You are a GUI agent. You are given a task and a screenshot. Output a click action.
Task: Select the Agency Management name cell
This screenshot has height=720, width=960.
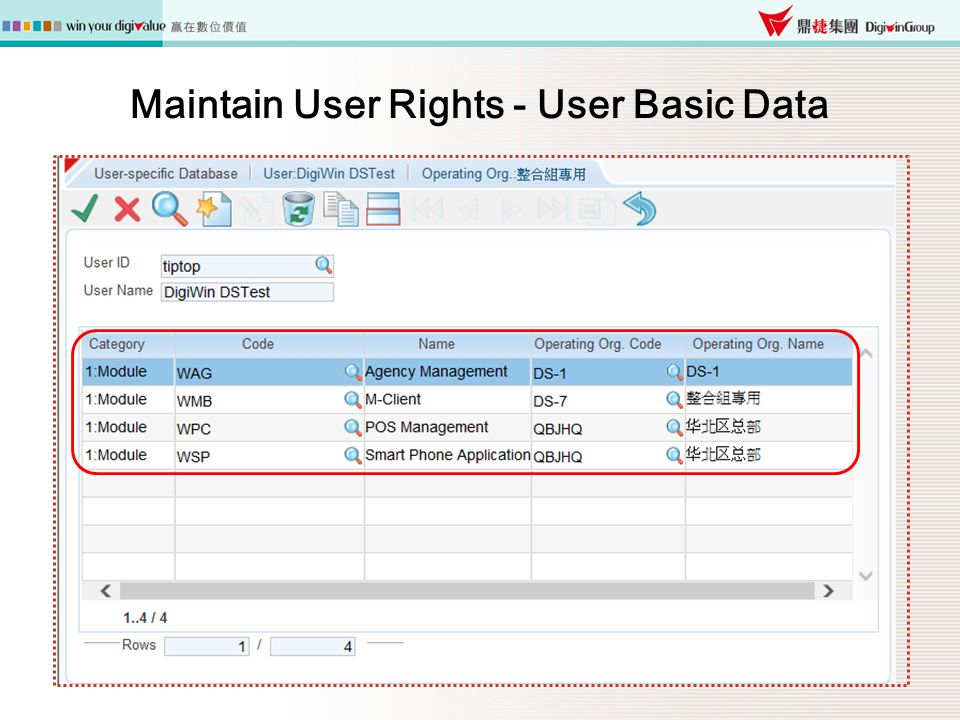click(x=448, y=372)
